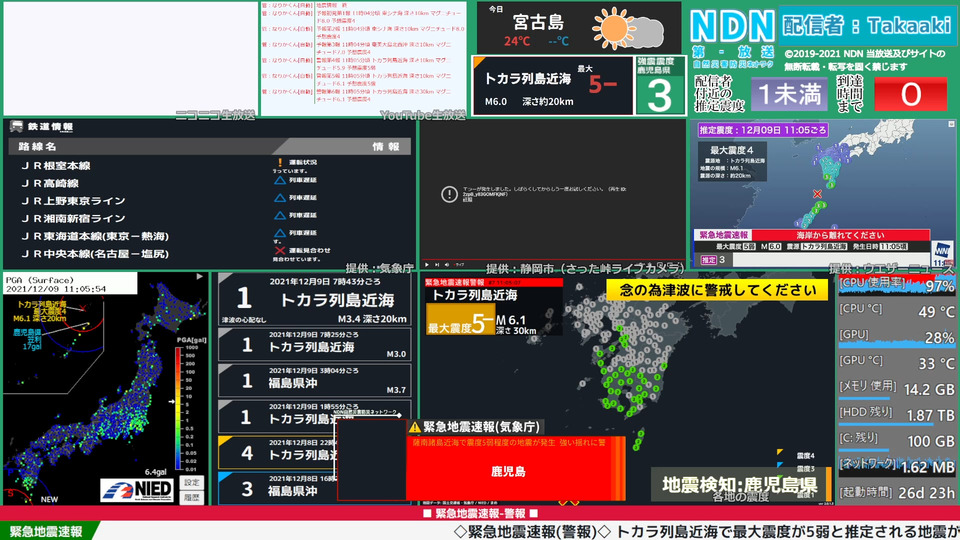This screenshot has height=540, width=960.
Task: Select the 3時04分 福島県沖 M3.7 entry
Action: pyautogui.click(x=314, y=380)
